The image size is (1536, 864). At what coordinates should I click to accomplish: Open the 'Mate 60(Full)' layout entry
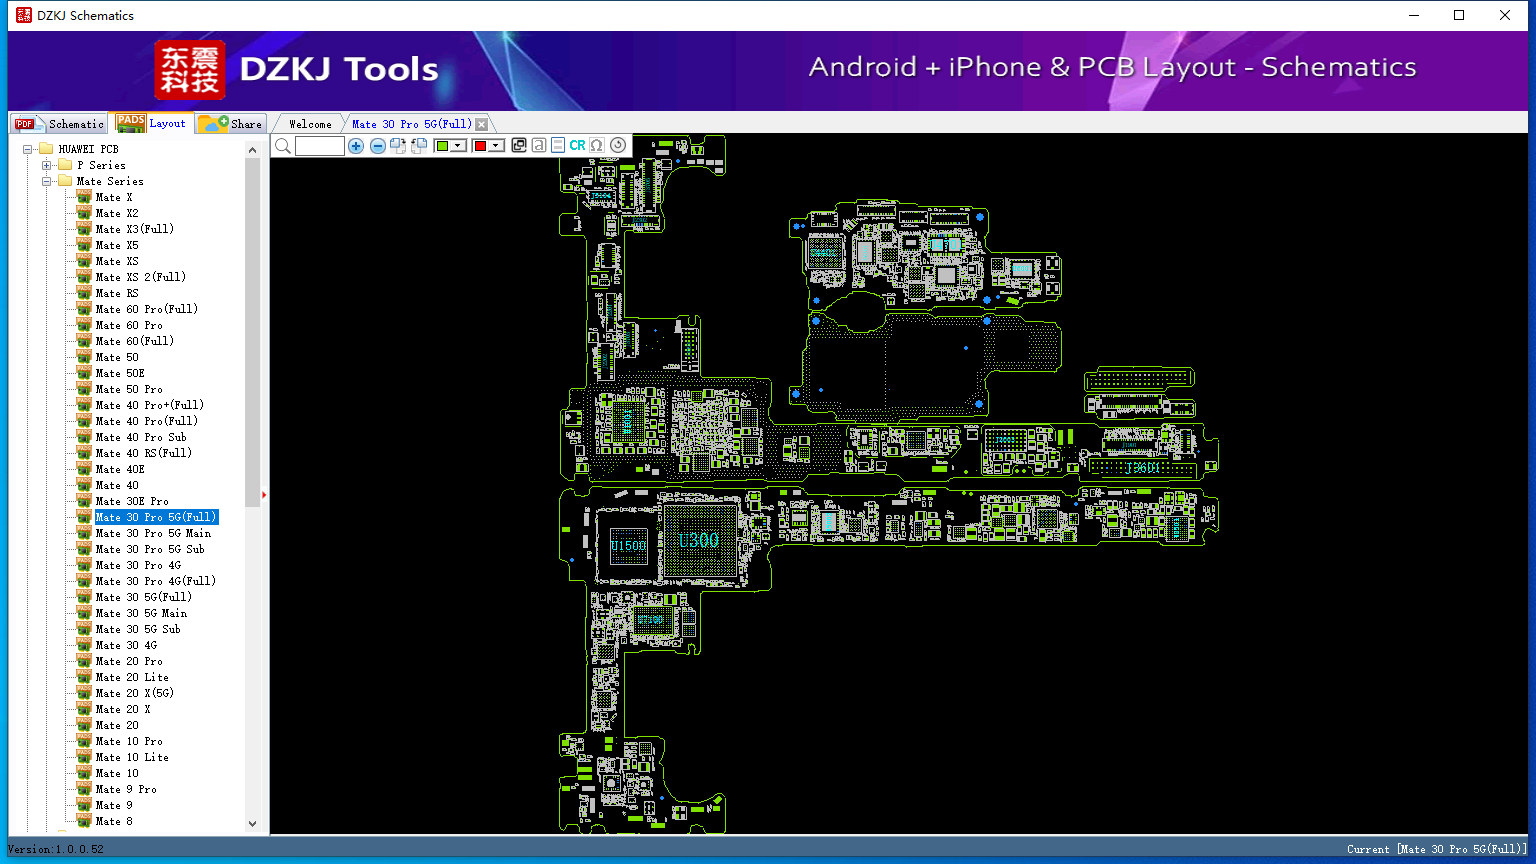coord(135,341)
